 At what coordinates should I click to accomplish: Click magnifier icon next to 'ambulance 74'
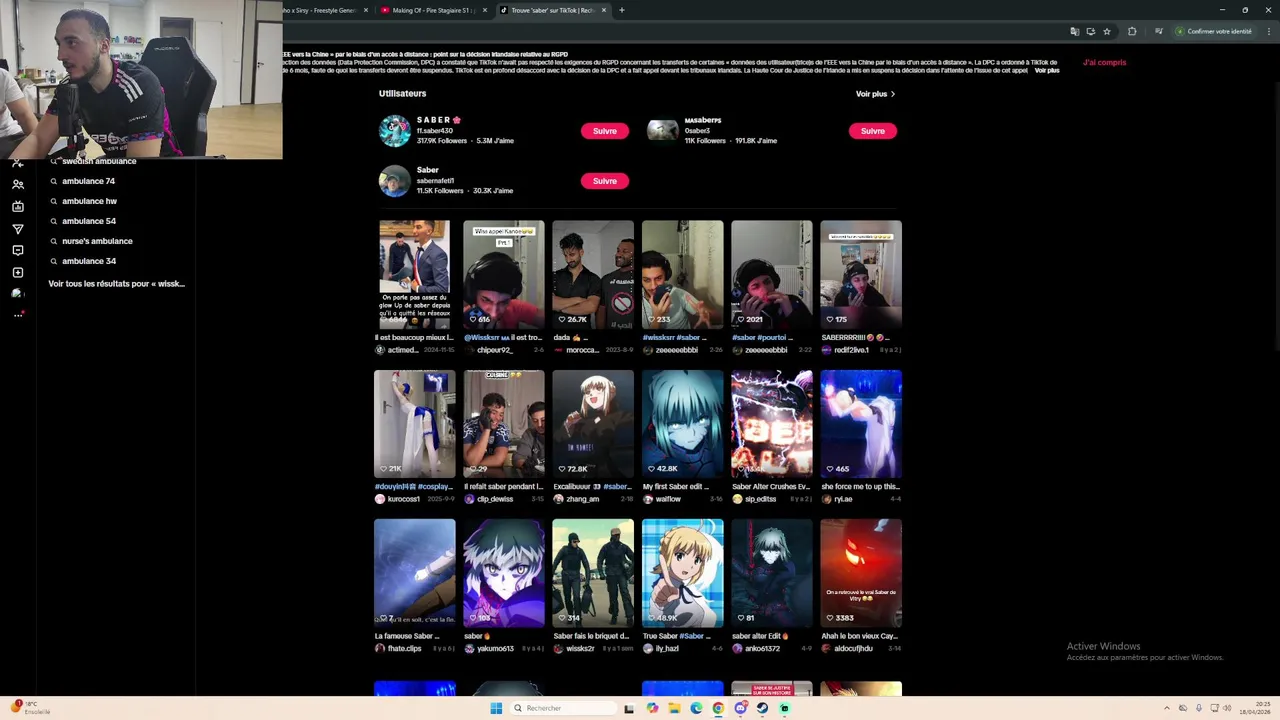click(x=54, y=181)
